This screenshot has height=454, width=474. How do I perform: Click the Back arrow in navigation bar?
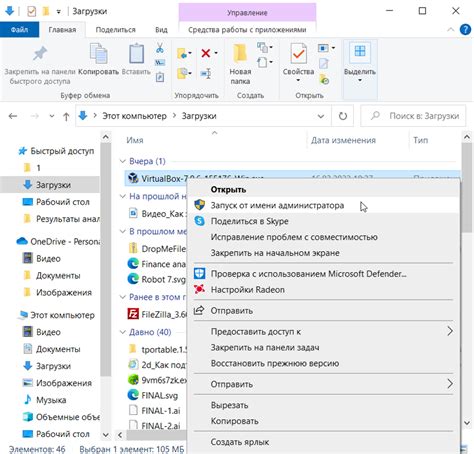click(x=13, y=116)
